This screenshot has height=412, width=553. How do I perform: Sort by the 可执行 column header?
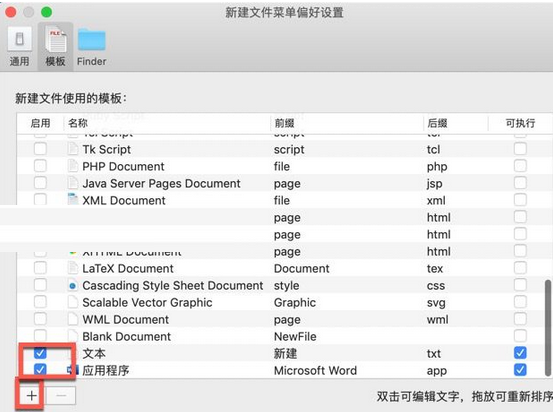coord(520,123)
